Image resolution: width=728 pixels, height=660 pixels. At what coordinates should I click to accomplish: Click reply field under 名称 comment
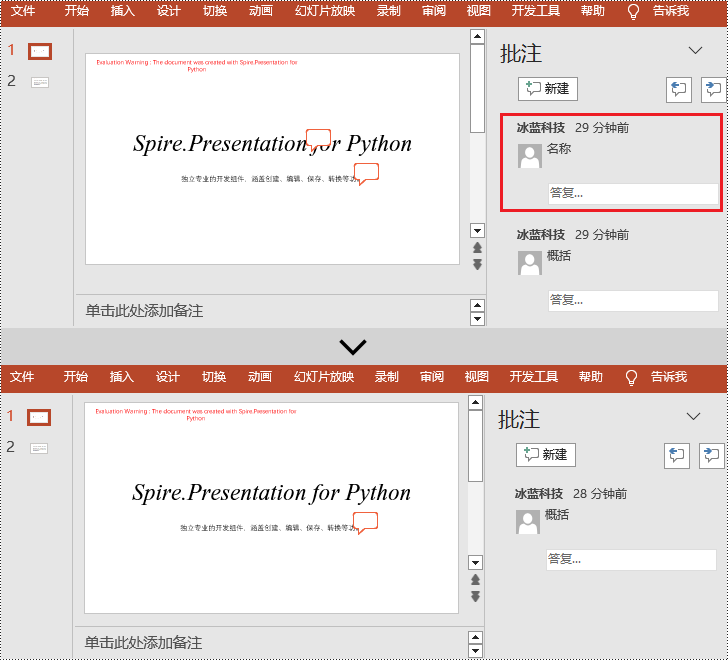633,193
